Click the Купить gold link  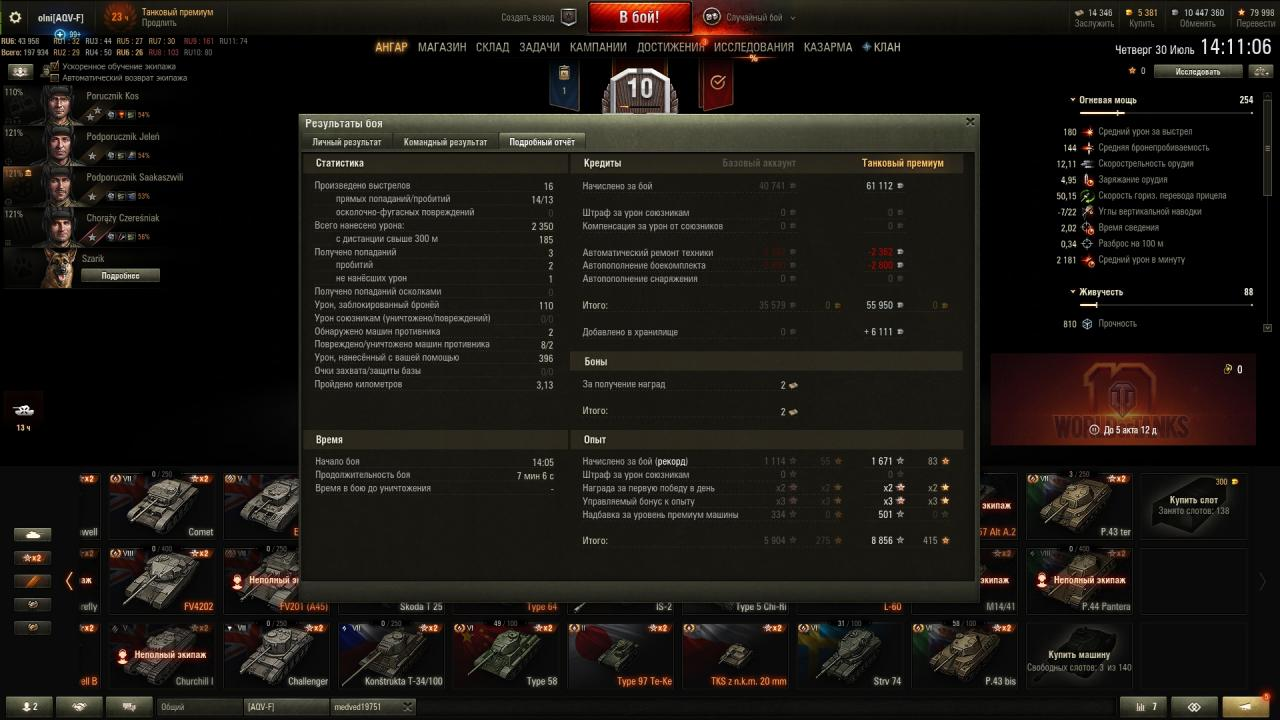click(1142, 23)
